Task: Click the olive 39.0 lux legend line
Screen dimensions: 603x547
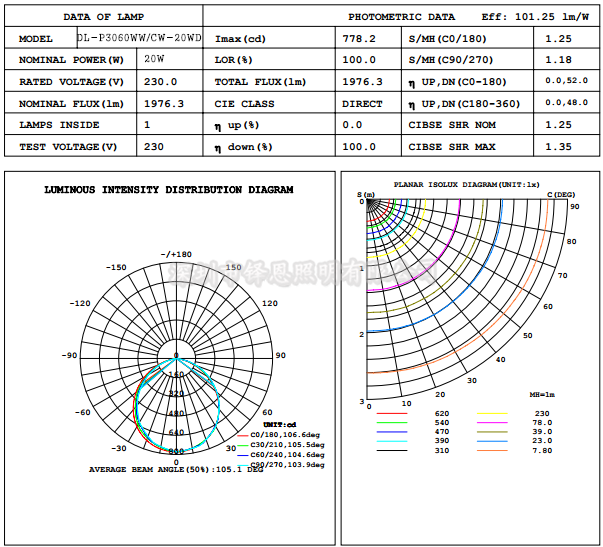Action: (x=492, y=432)
